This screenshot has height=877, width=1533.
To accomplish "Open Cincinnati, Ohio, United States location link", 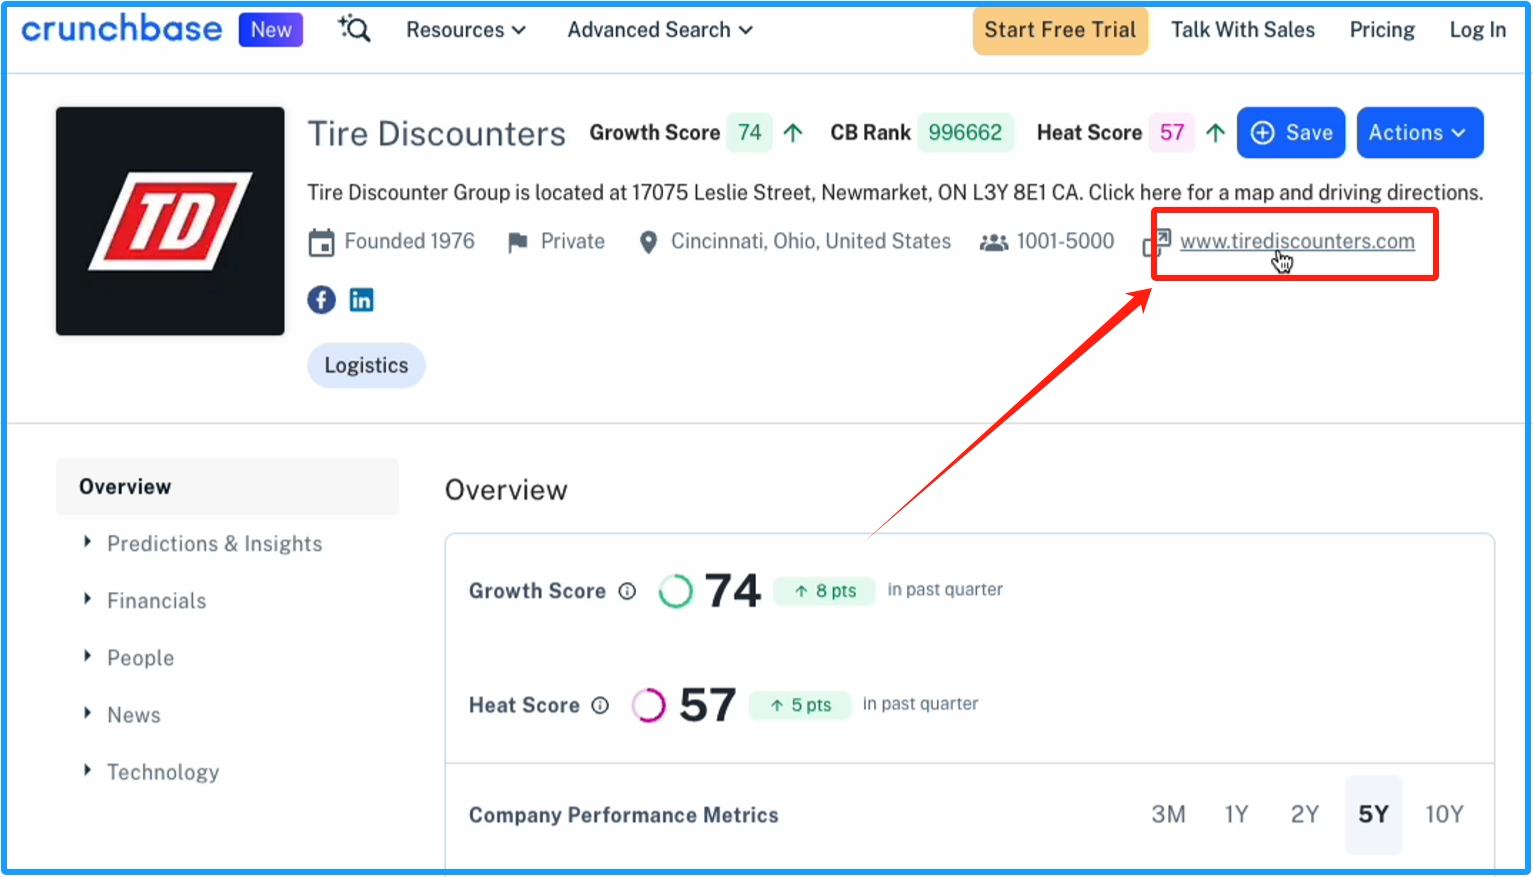I will point(811,241).
